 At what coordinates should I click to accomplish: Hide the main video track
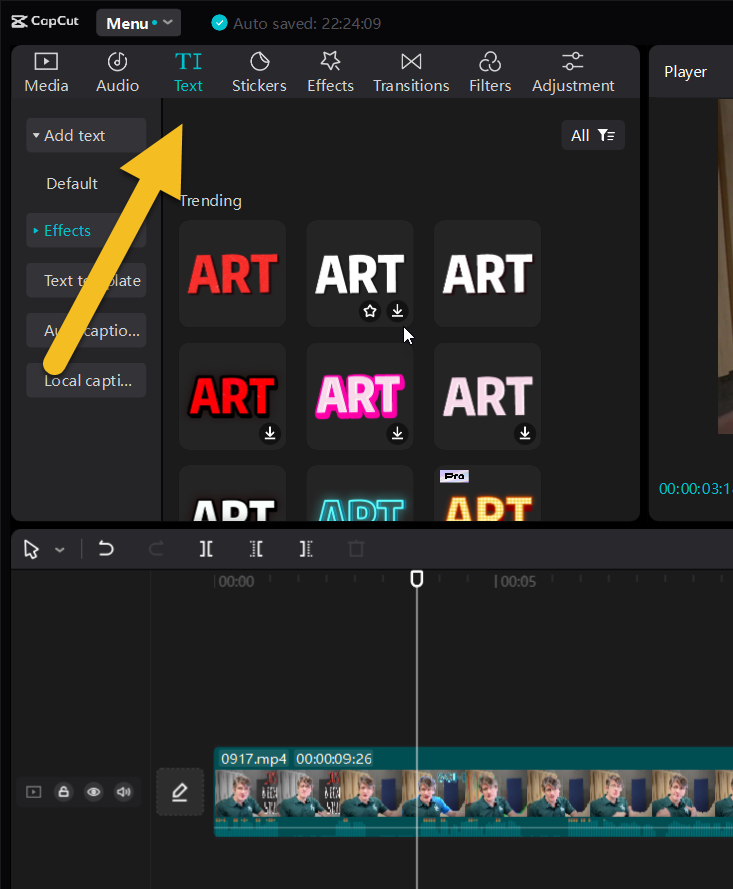(94, 791)
